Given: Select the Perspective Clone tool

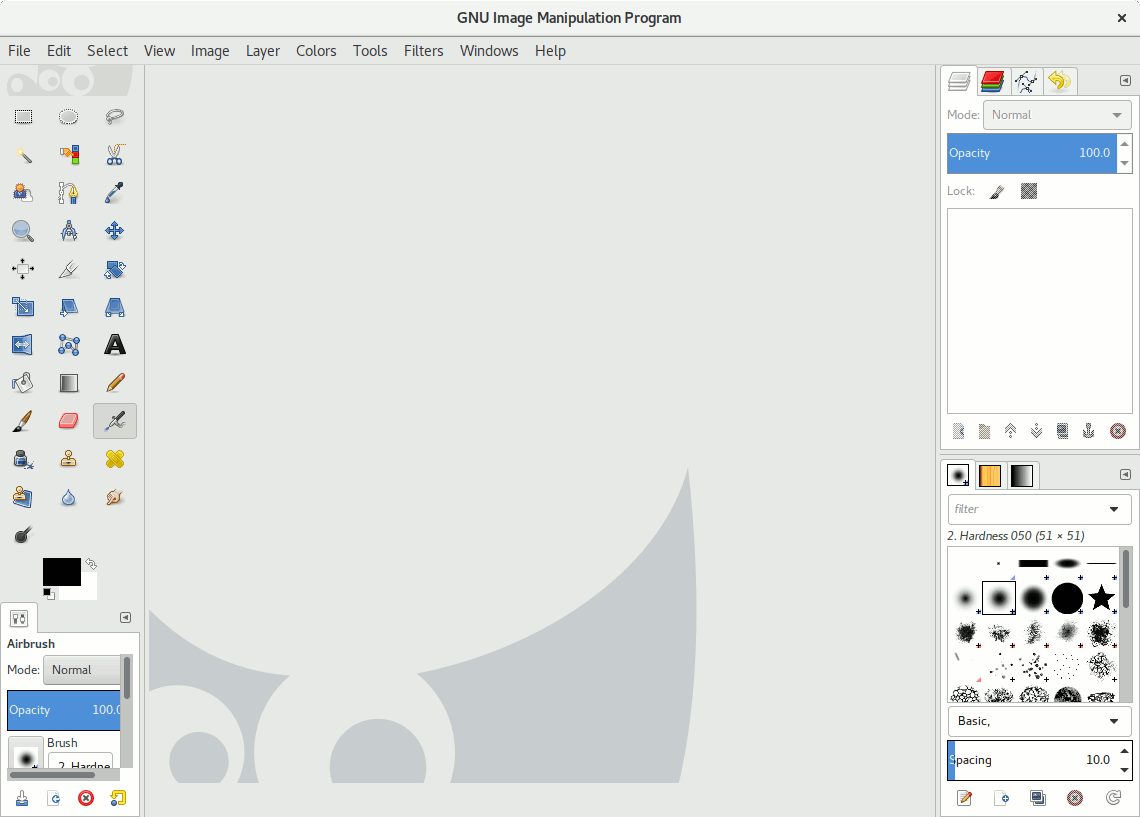Looking at the screenshot, I should (23, 497).
